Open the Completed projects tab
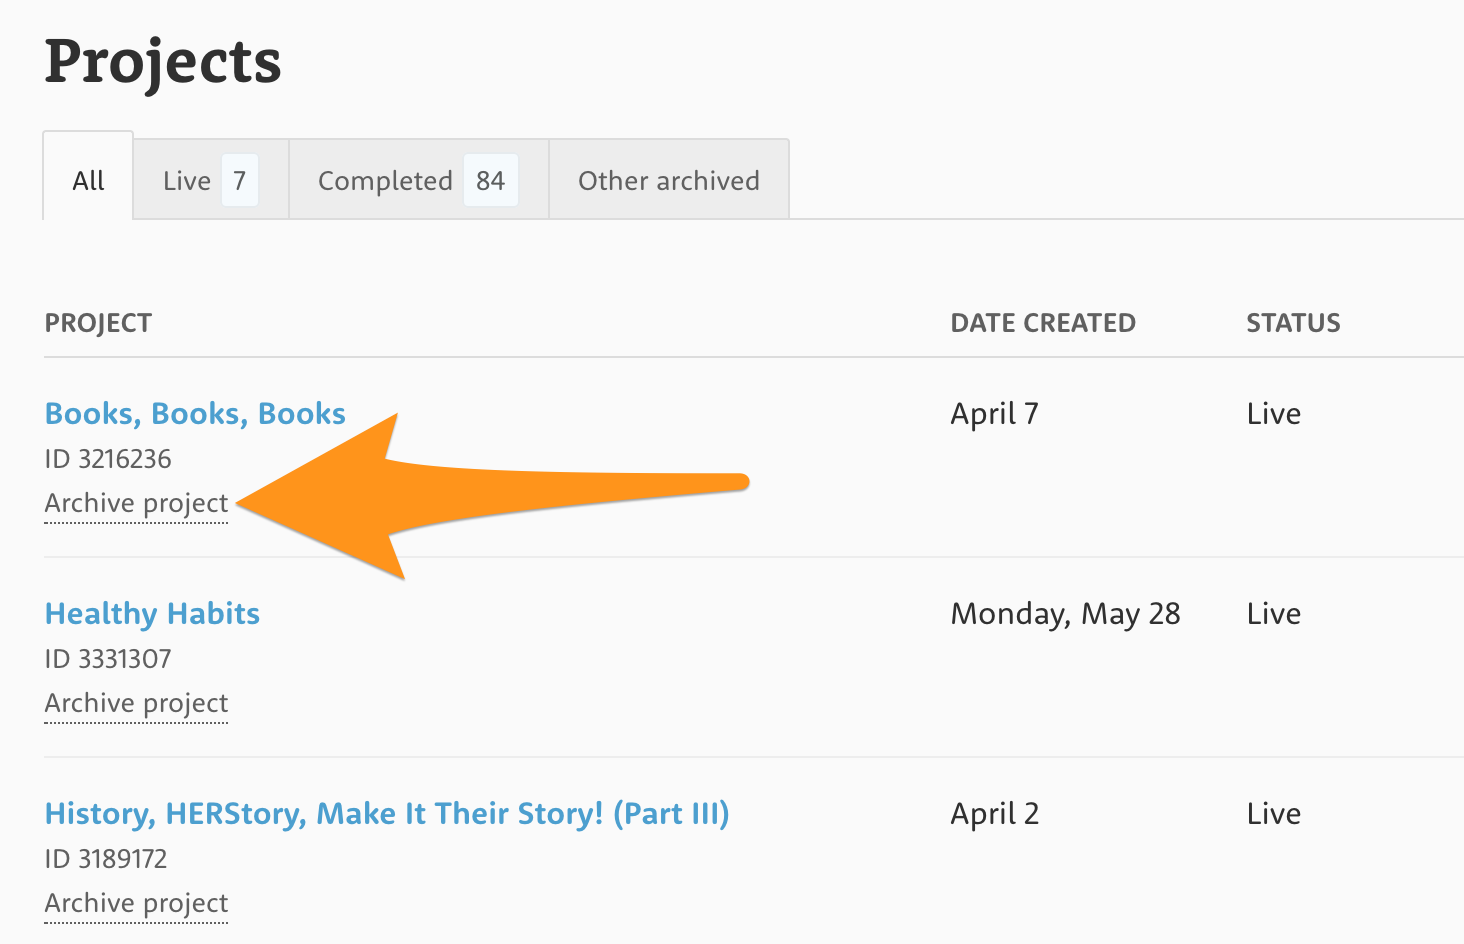This screenshot has height=944, width=1464. tap(419, 180)
